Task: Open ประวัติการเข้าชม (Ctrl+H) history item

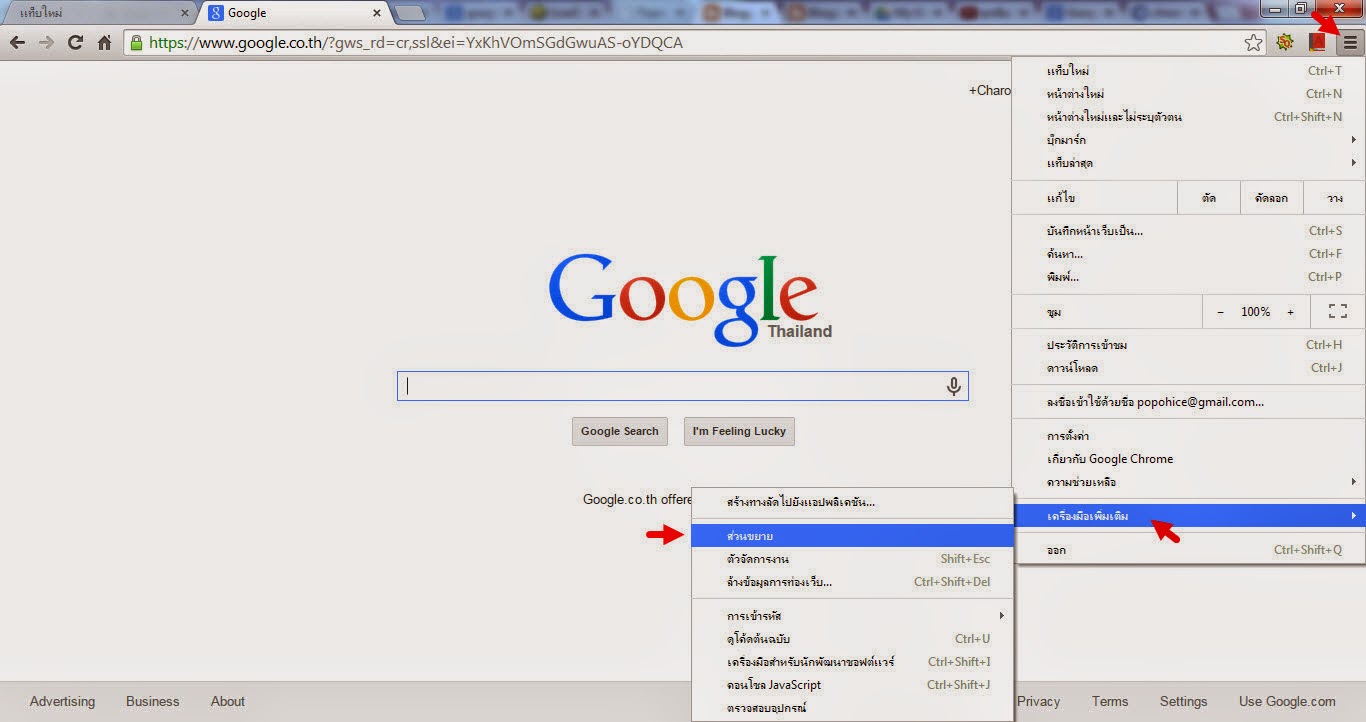Action: 1188,345
